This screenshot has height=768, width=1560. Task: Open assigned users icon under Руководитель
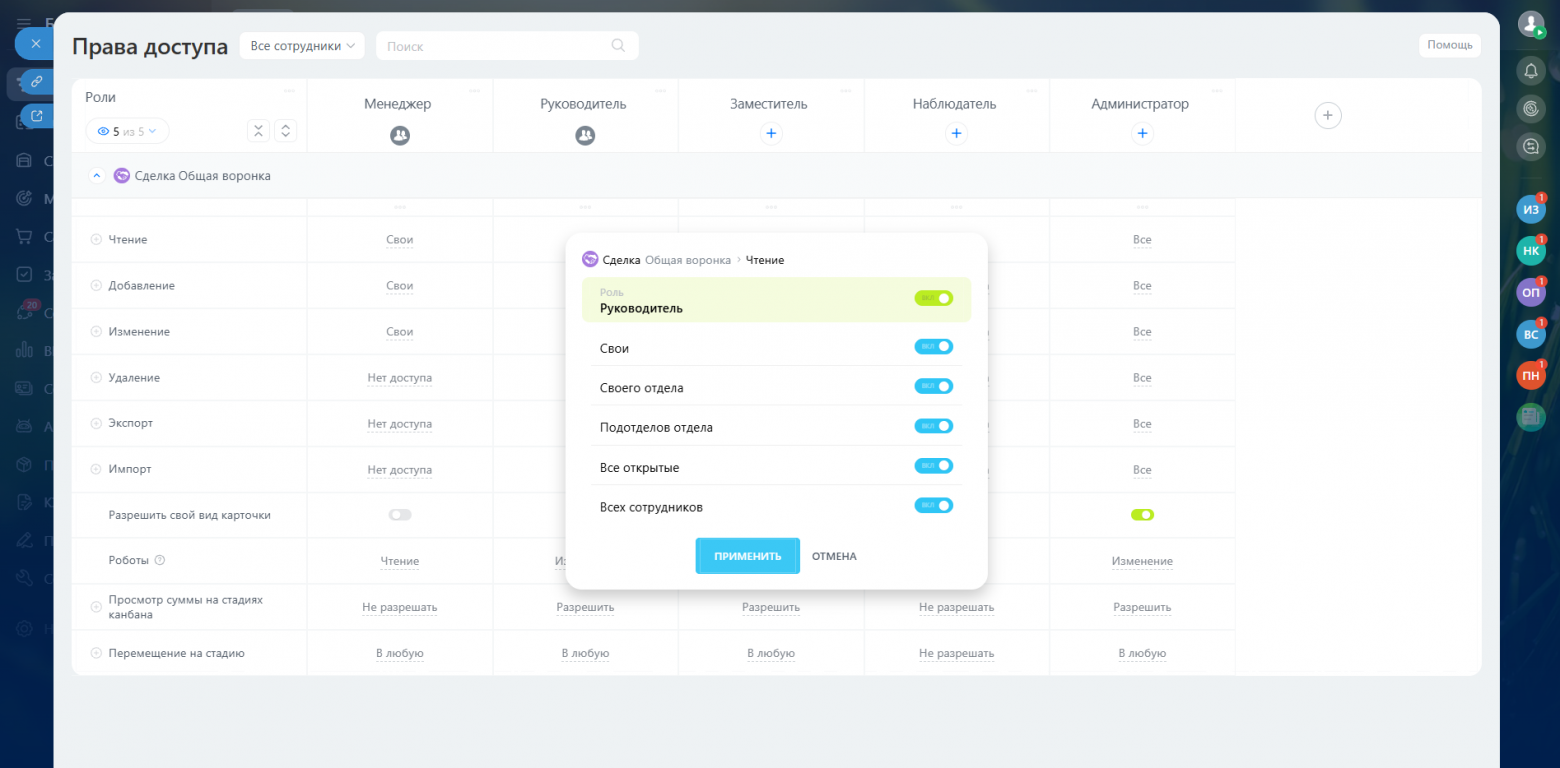[585, 134]
